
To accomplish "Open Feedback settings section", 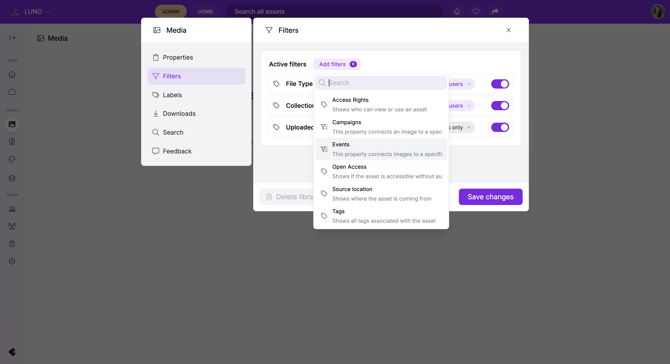I will click(x=196, y=151).
